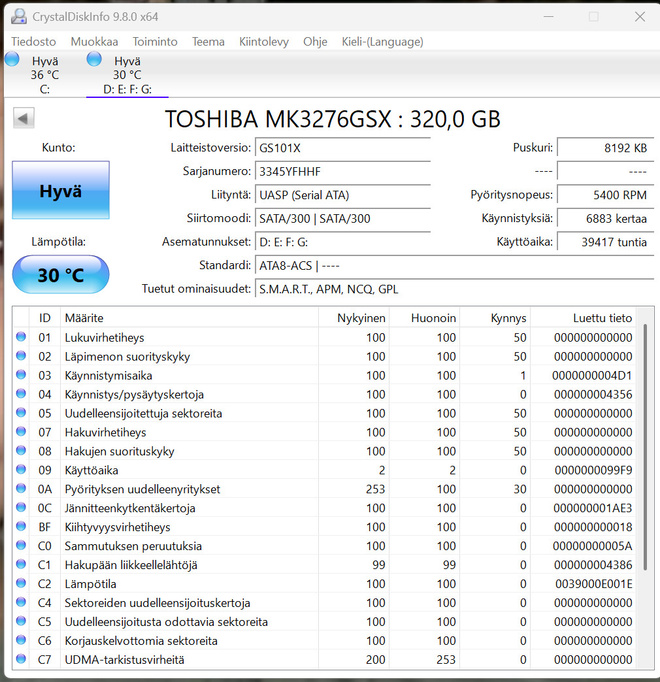Click status orb for Lämpötila C2 row
This screenshot has width=660, height=682.
click(x=21, y=583)
